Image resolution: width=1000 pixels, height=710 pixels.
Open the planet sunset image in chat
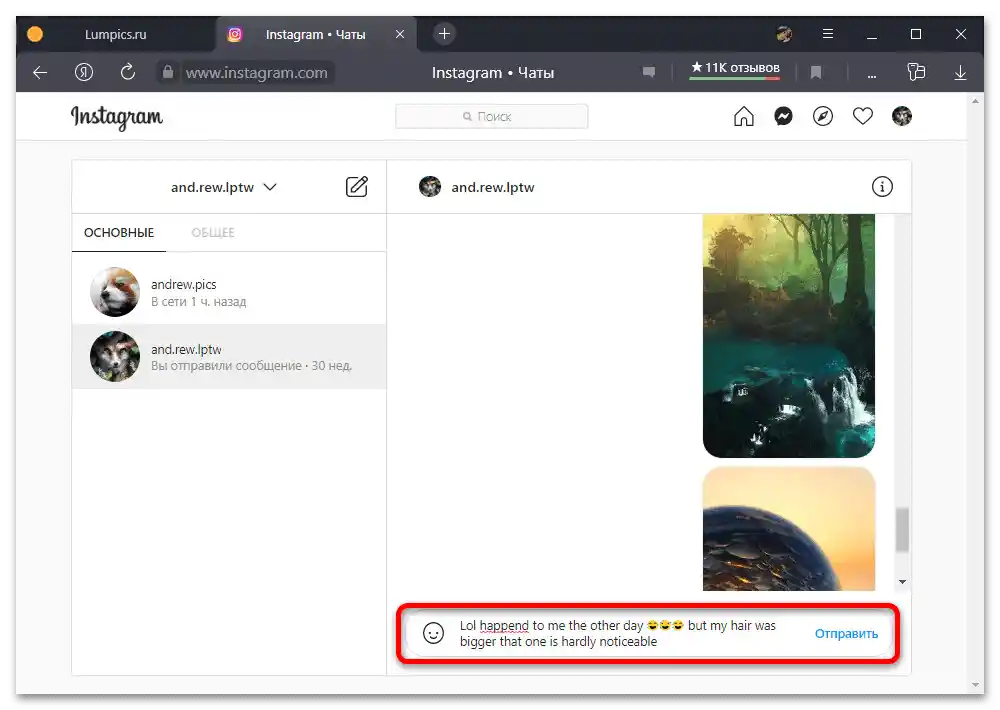coord(789,529)
